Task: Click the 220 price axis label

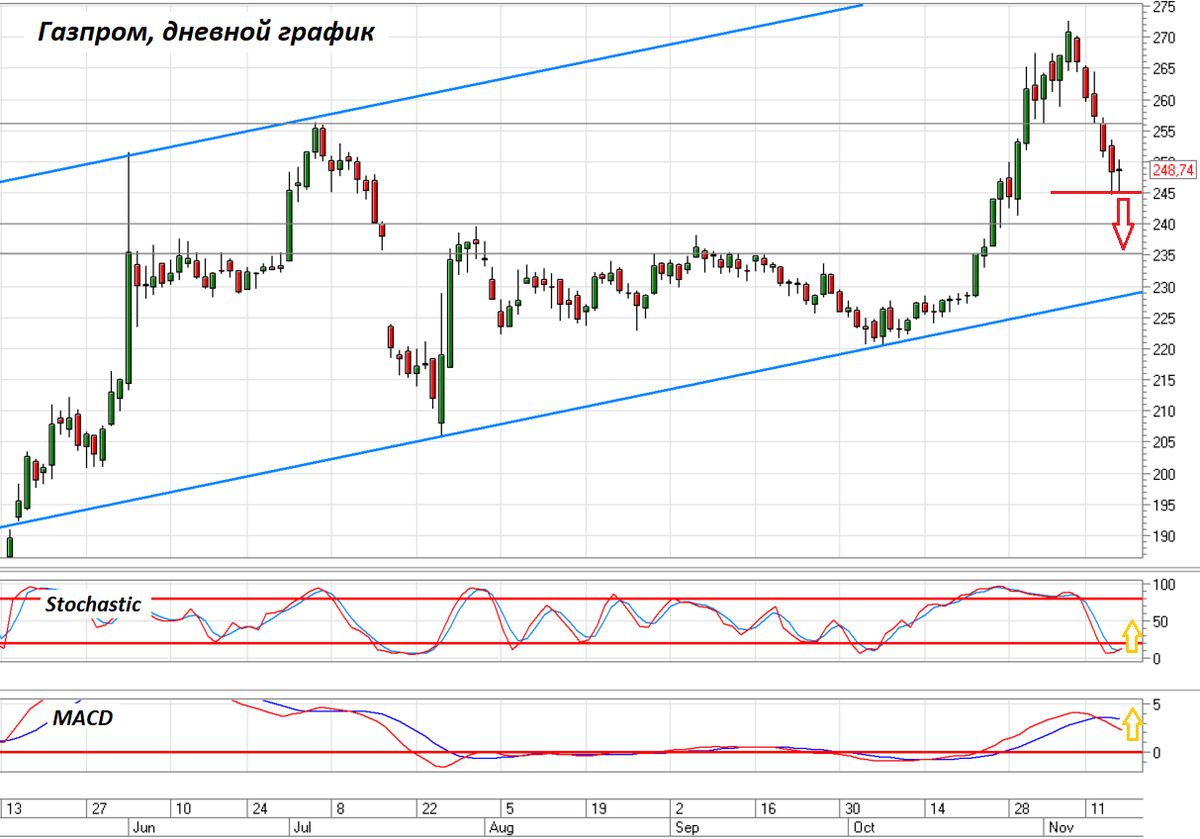Action: [x=1163, y=350]
